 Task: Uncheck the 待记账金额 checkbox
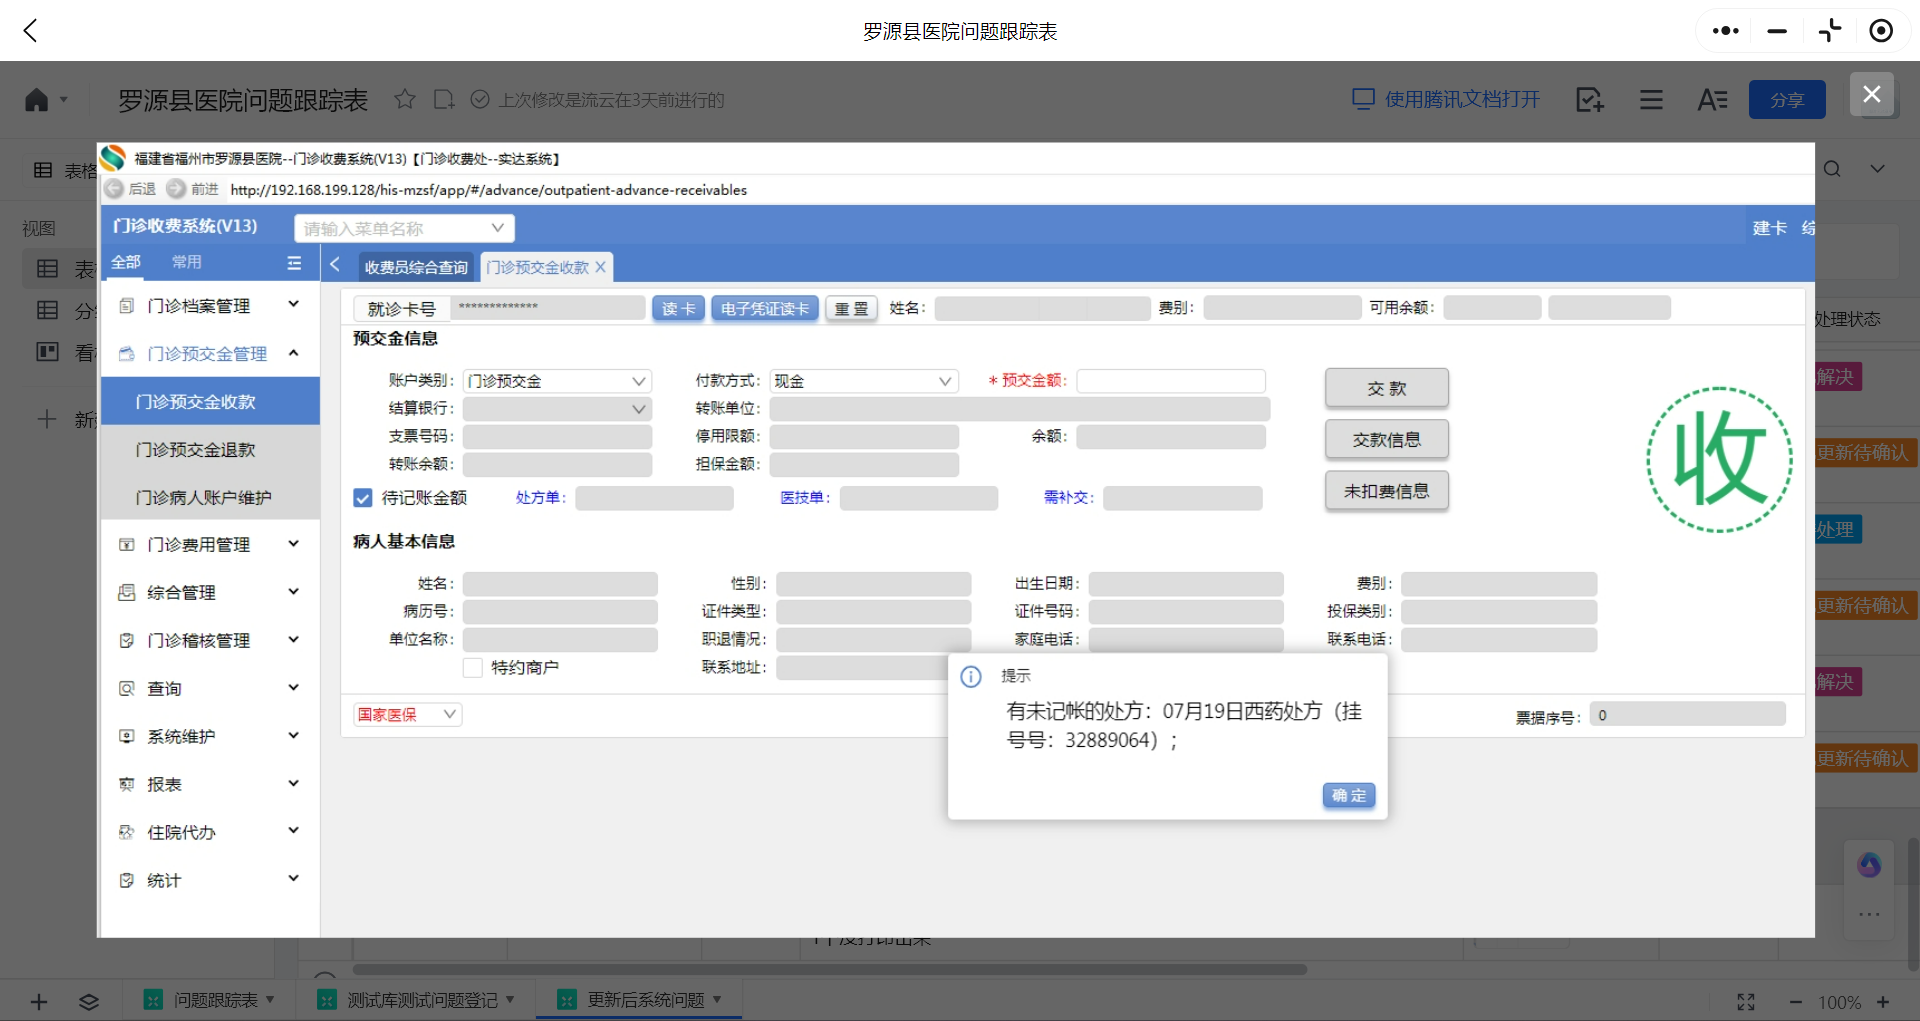click(x=363, y=498)
